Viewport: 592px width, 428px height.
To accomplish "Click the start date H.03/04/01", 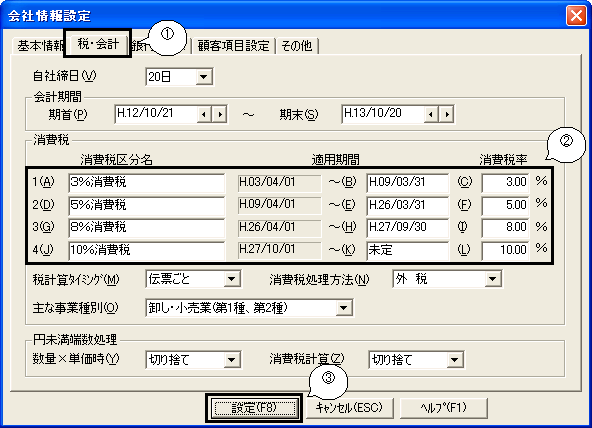I will 279,182.
